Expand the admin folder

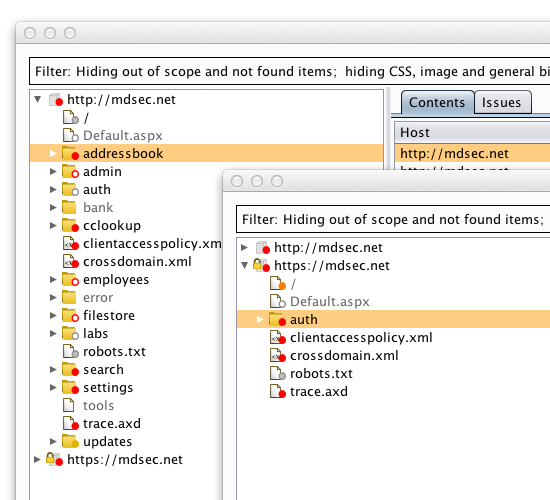point(53,171)
